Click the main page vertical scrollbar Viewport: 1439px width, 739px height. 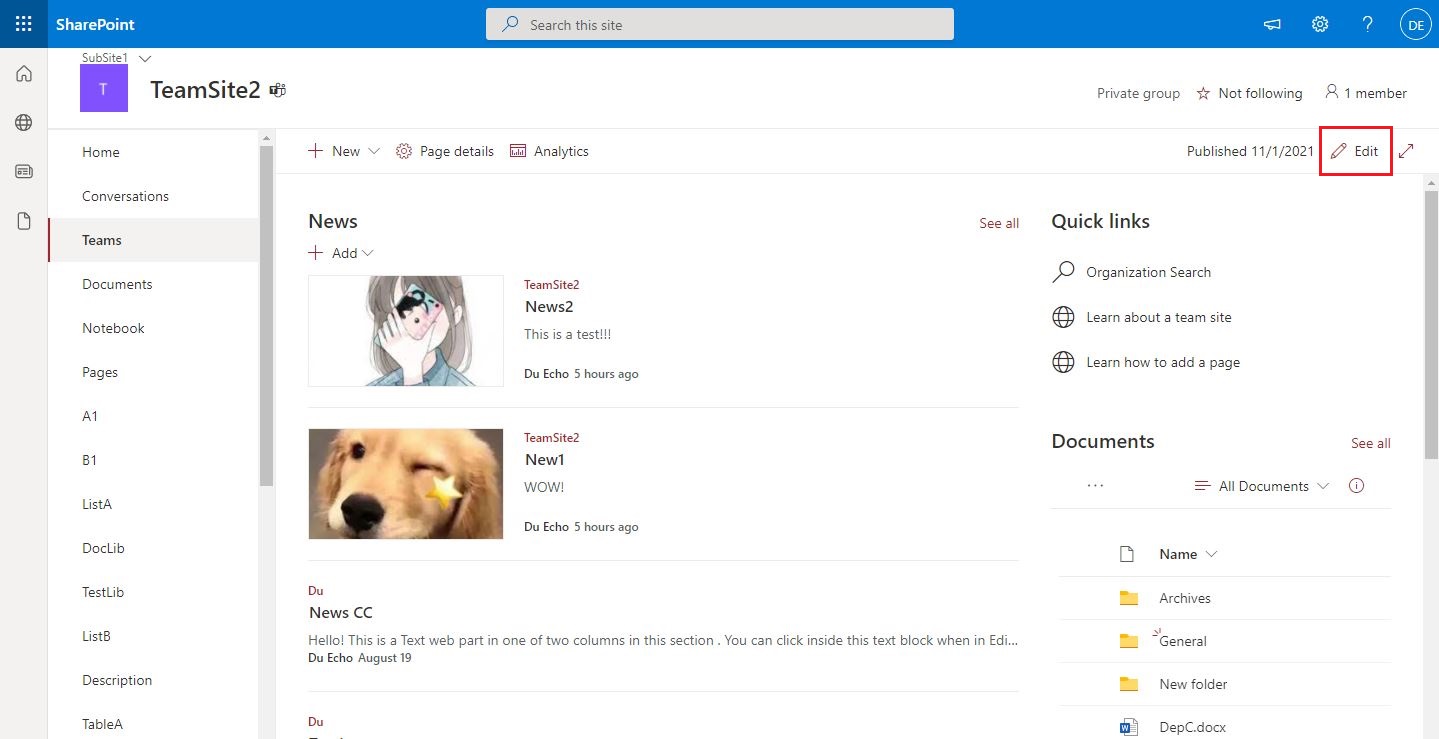click(1431, 325)
